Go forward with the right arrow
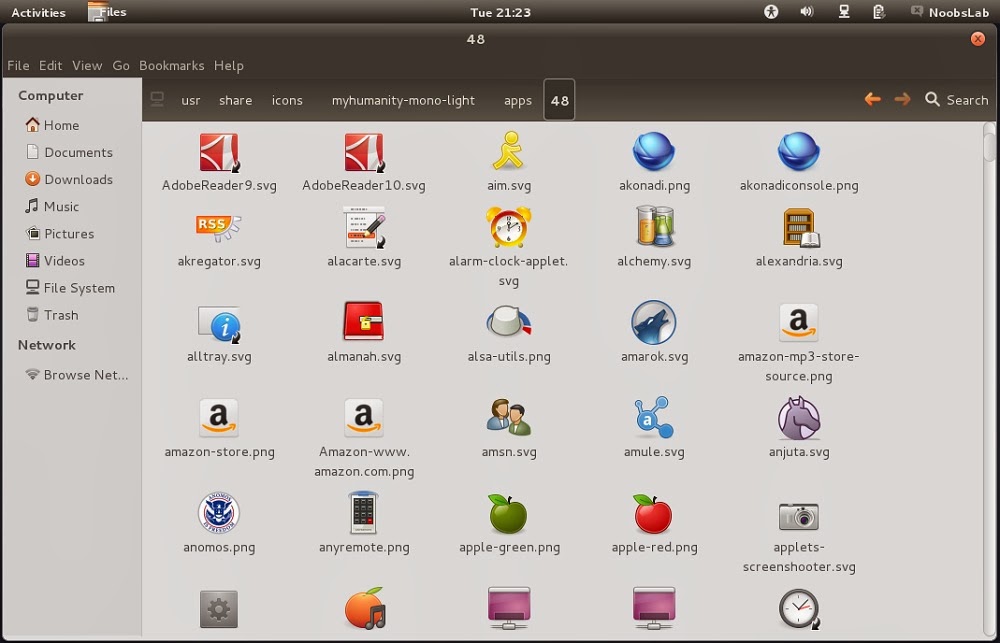Screen dimensions: 1000x643 (902, 100)
